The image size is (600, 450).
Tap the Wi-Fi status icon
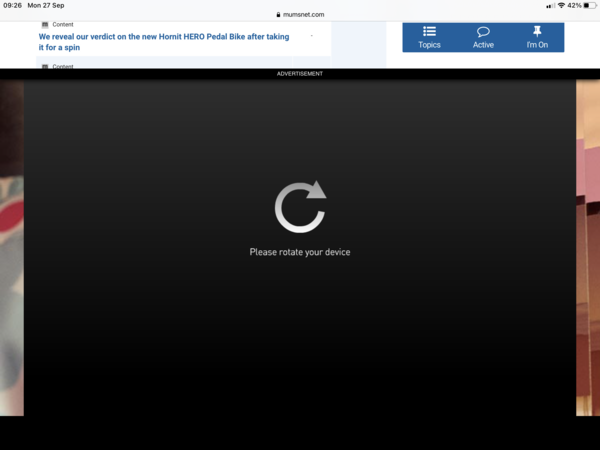[561, 5]
